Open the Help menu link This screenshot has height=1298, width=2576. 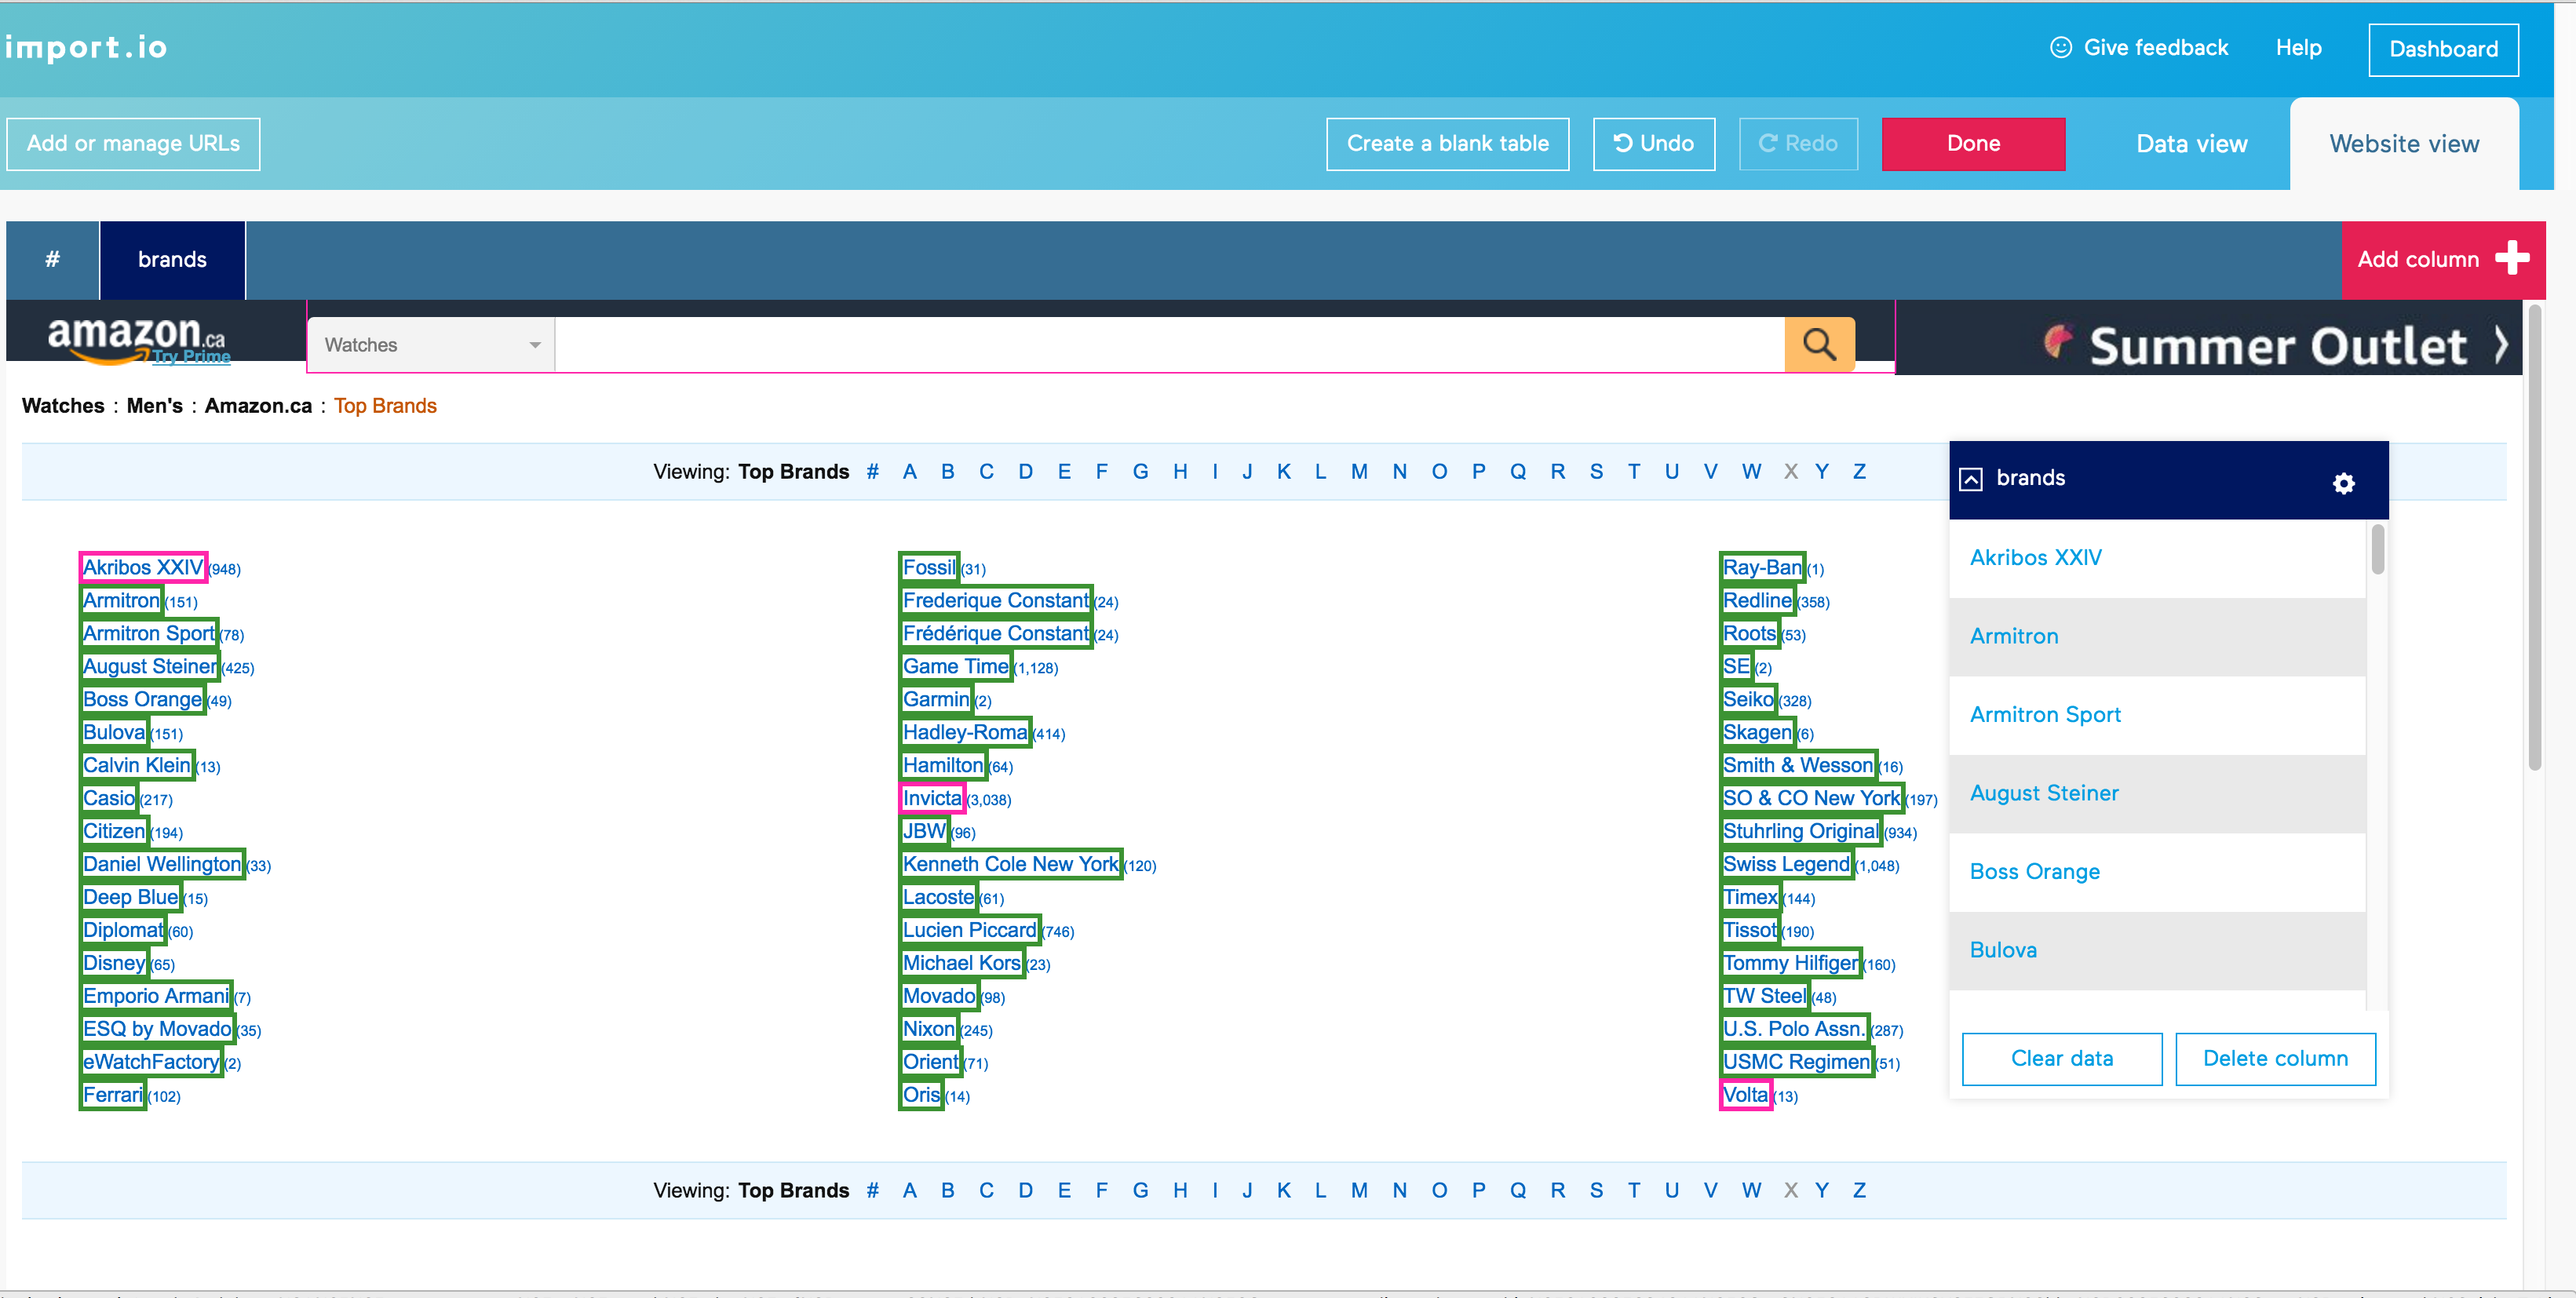pos(2298,48)
